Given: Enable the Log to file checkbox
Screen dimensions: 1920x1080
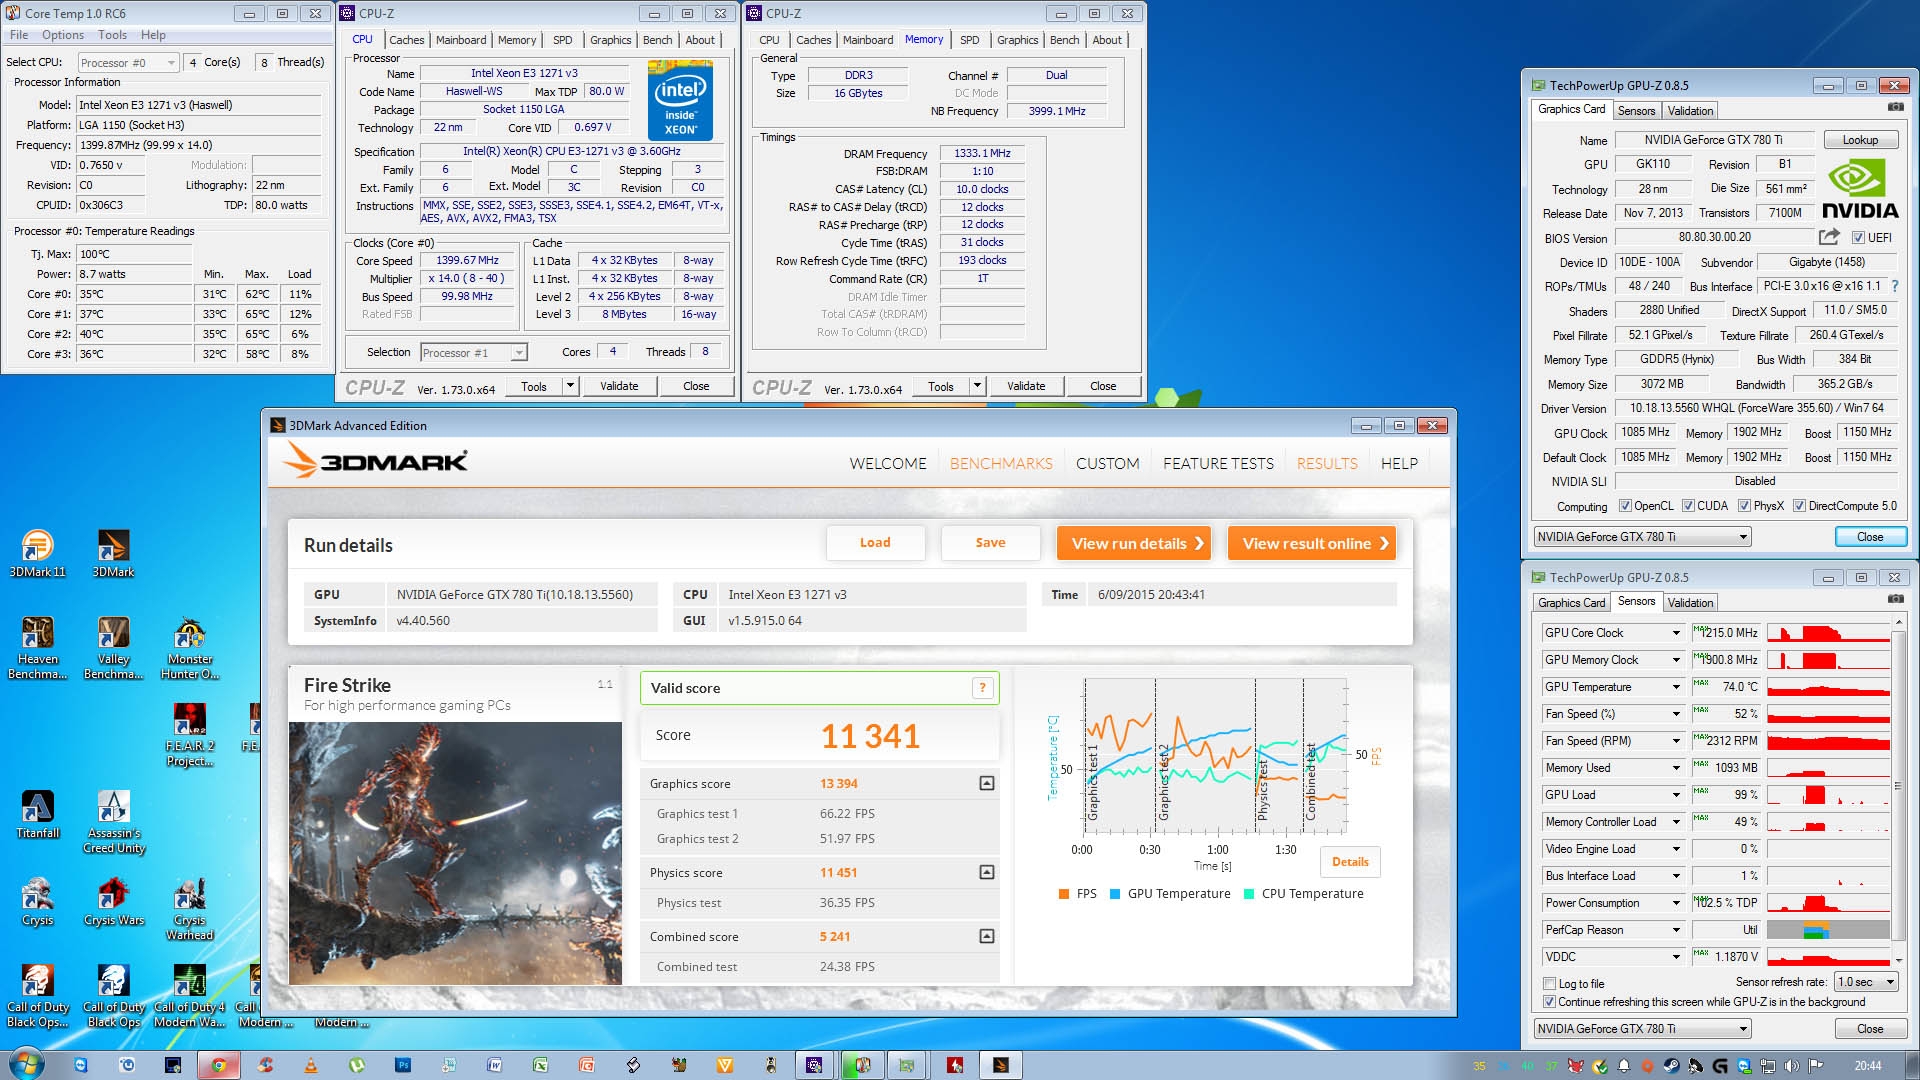Looking at the screenshot, I should [x=1550, y=984].
